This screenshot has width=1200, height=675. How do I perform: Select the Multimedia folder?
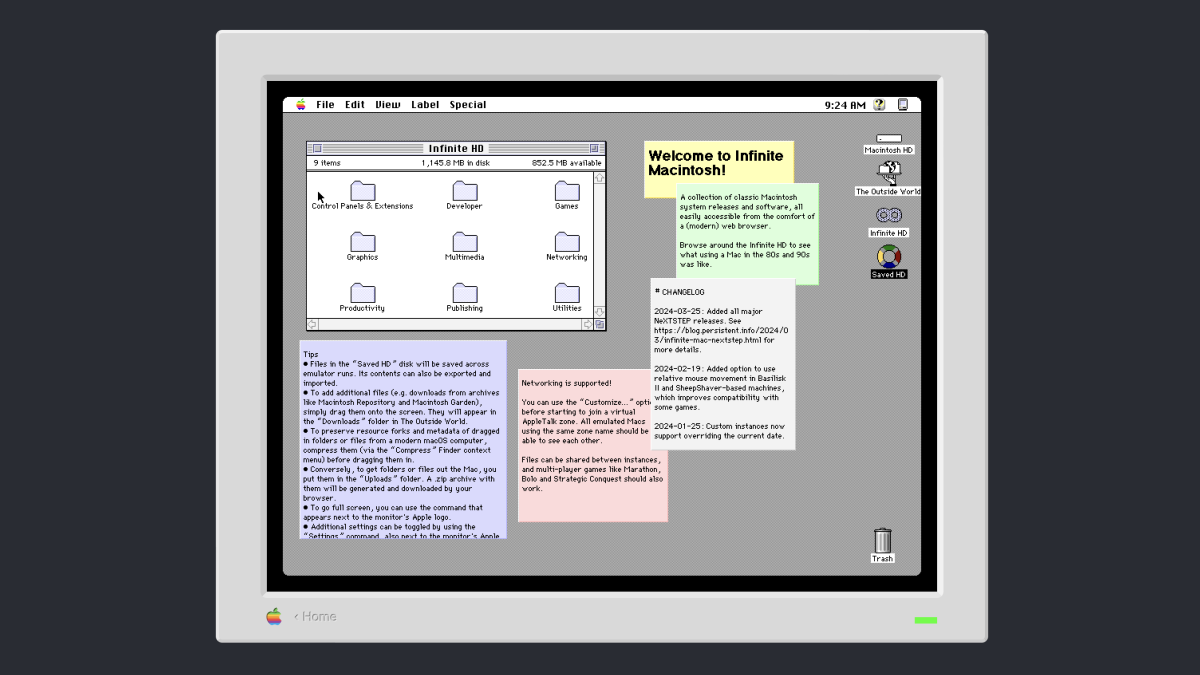point(464,246)
